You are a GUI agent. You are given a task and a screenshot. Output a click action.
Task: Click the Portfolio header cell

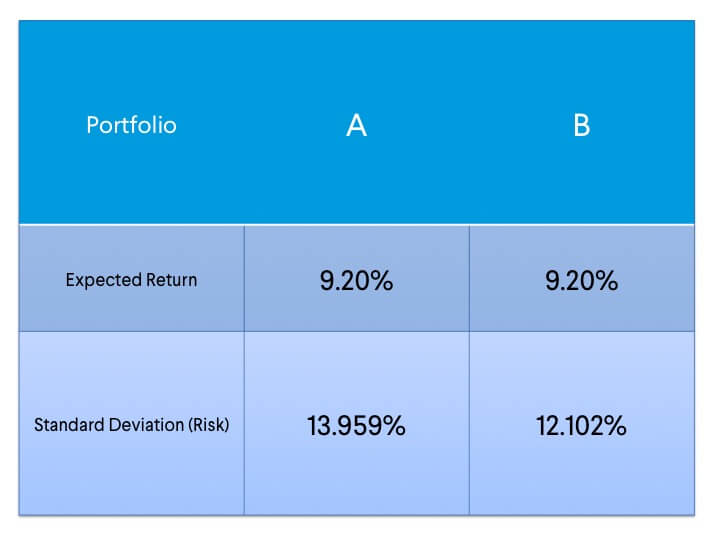pos(131,125)
